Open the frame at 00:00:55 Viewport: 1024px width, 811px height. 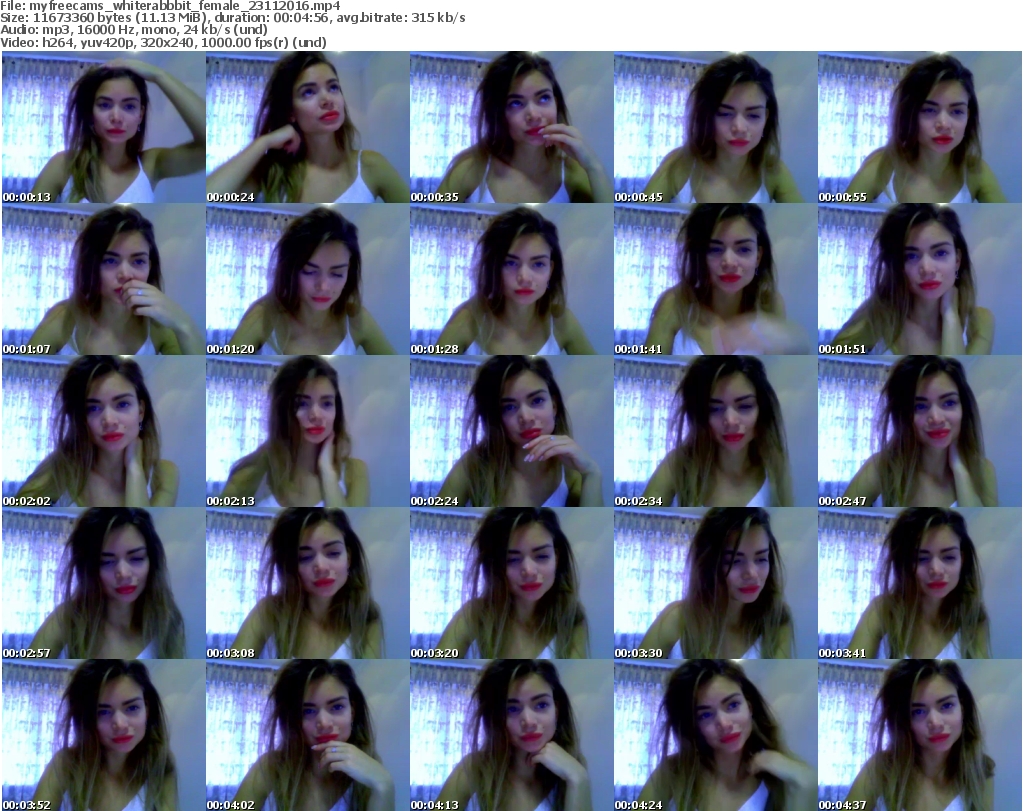click(x=920, y=127)
